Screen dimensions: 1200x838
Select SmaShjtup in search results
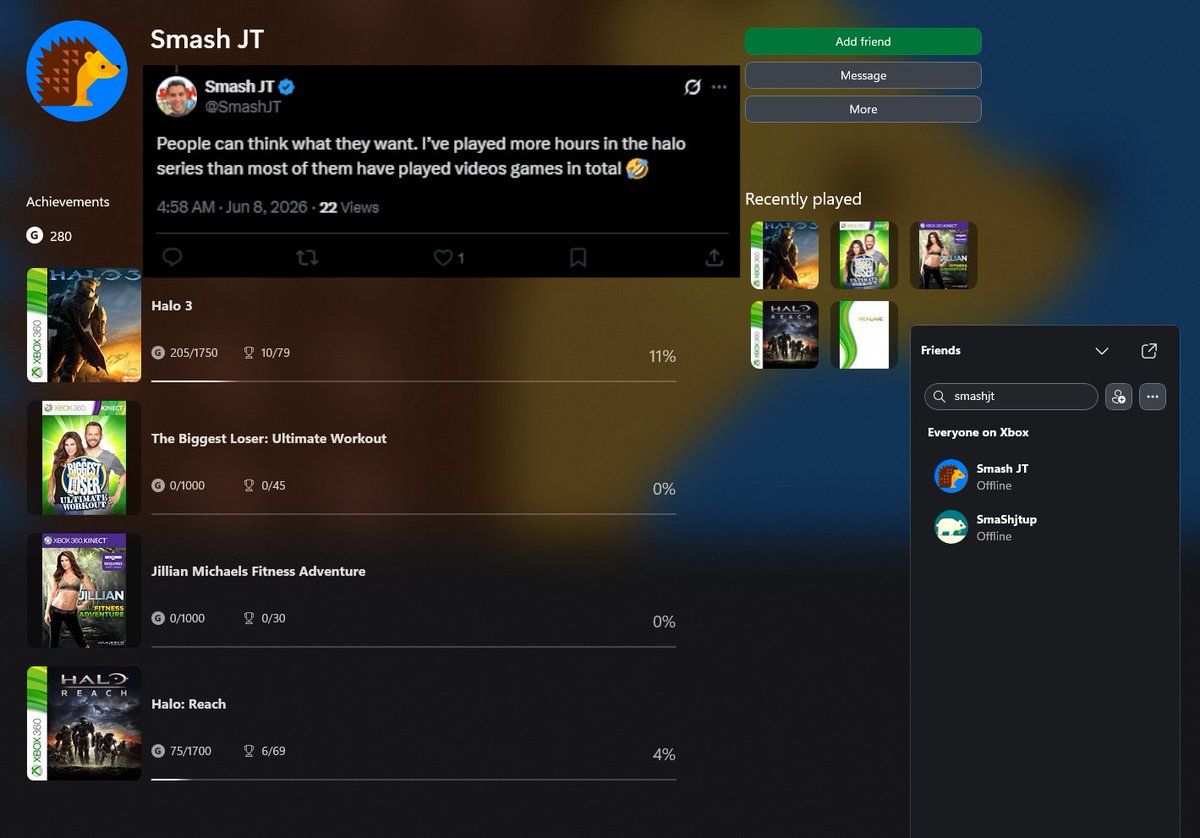pyautogui.click(x=1045, y=527)
